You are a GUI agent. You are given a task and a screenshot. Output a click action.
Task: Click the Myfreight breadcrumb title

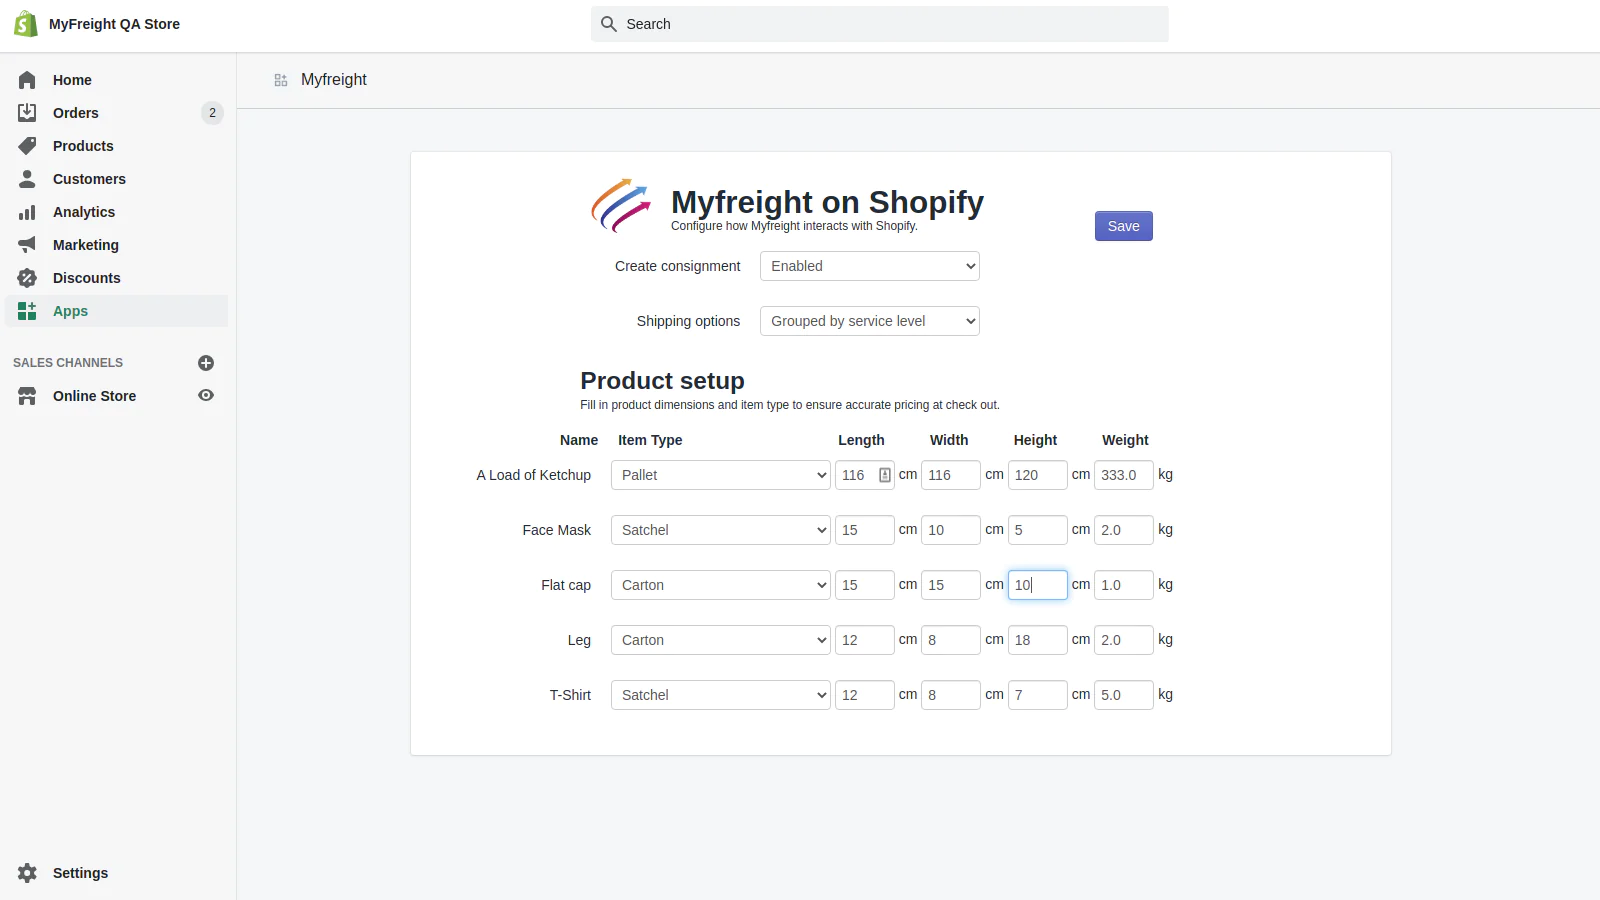[334, 80]
